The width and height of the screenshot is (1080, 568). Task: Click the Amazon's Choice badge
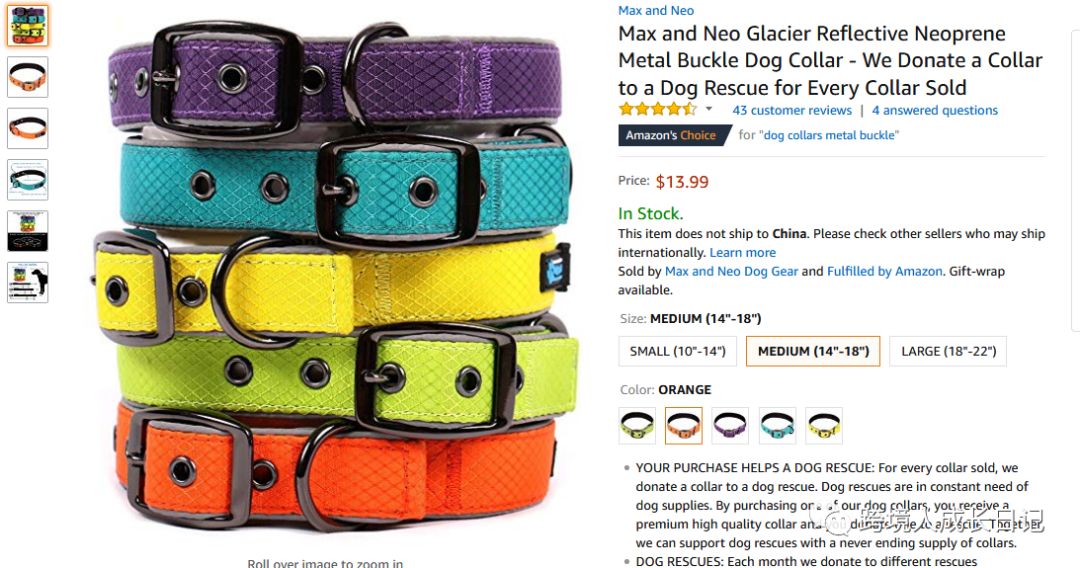tap(674, 135)
